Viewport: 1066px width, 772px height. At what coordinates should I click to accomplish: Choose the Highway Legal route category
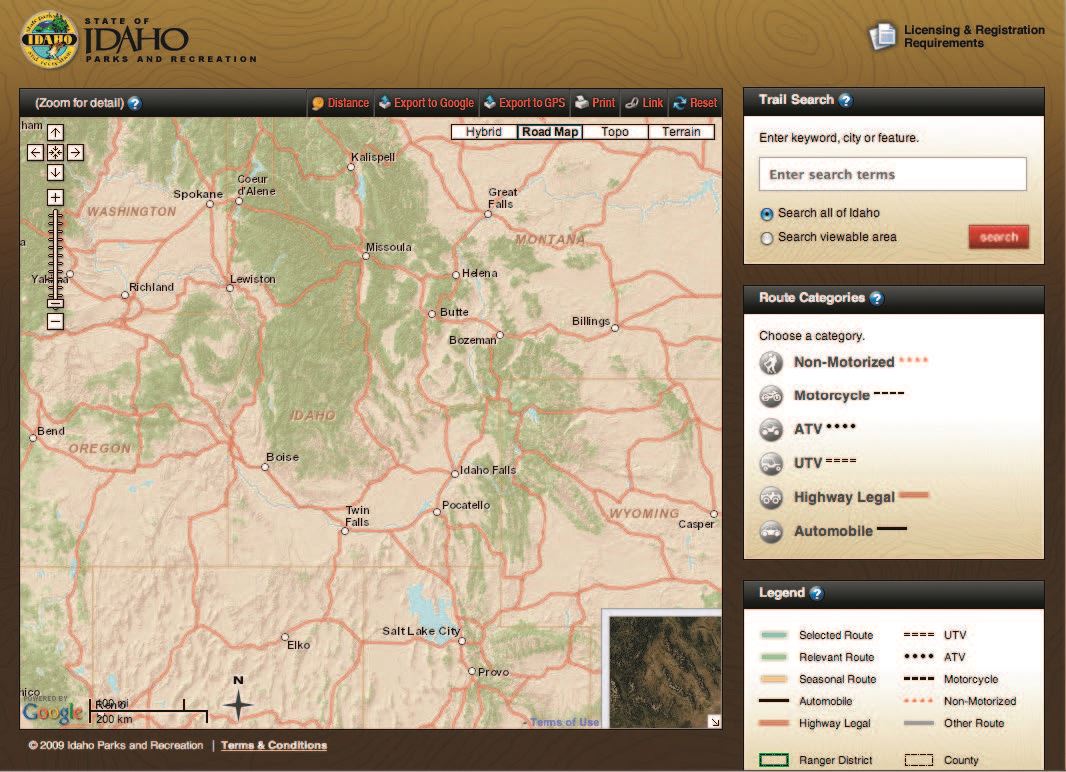(844, 497)
